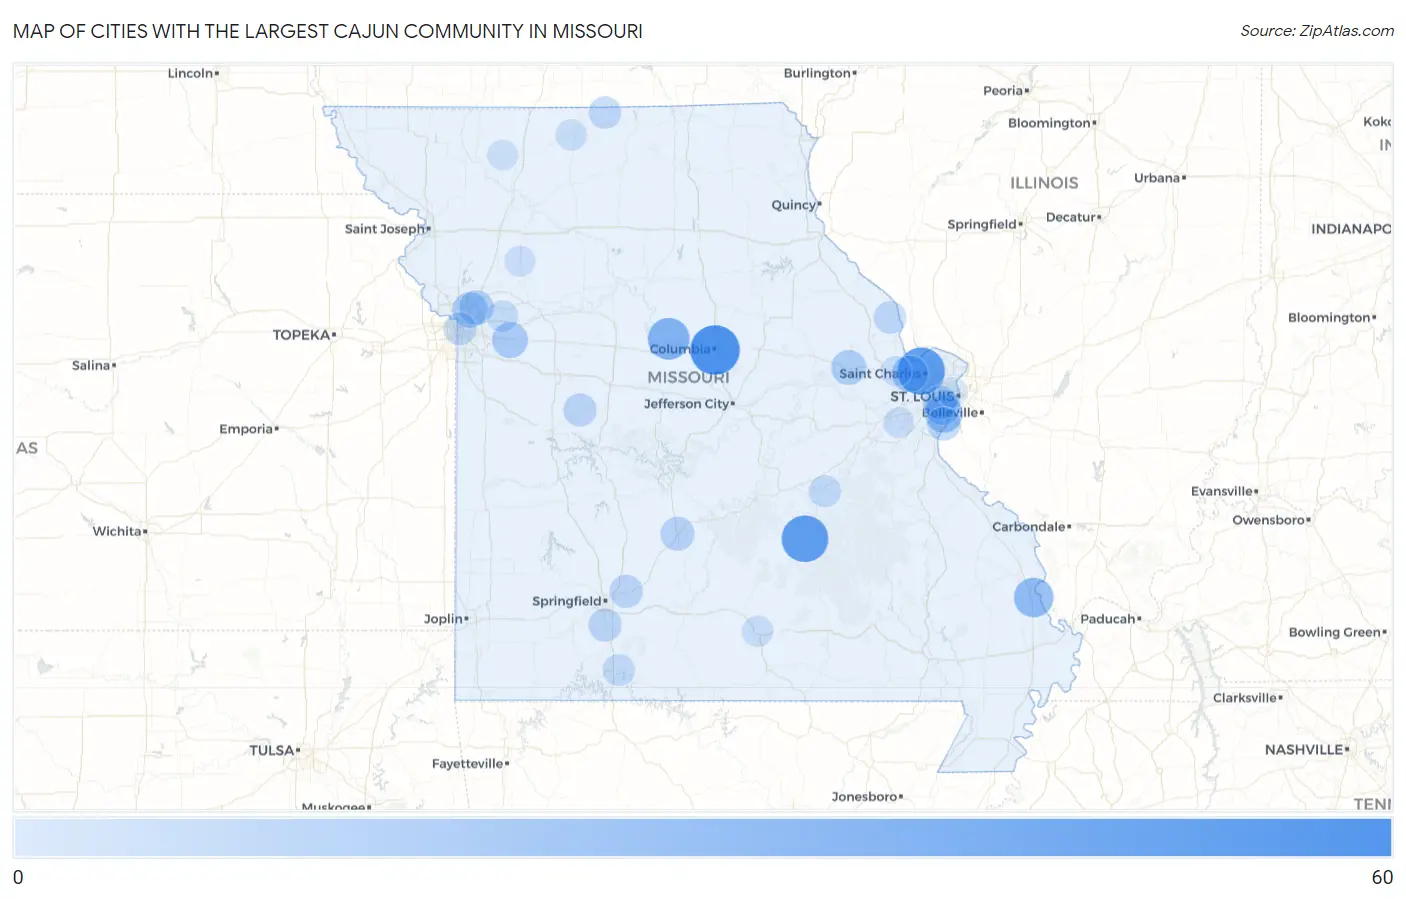
Task: Click the Clarksville city label
Action: [1246, 698]
